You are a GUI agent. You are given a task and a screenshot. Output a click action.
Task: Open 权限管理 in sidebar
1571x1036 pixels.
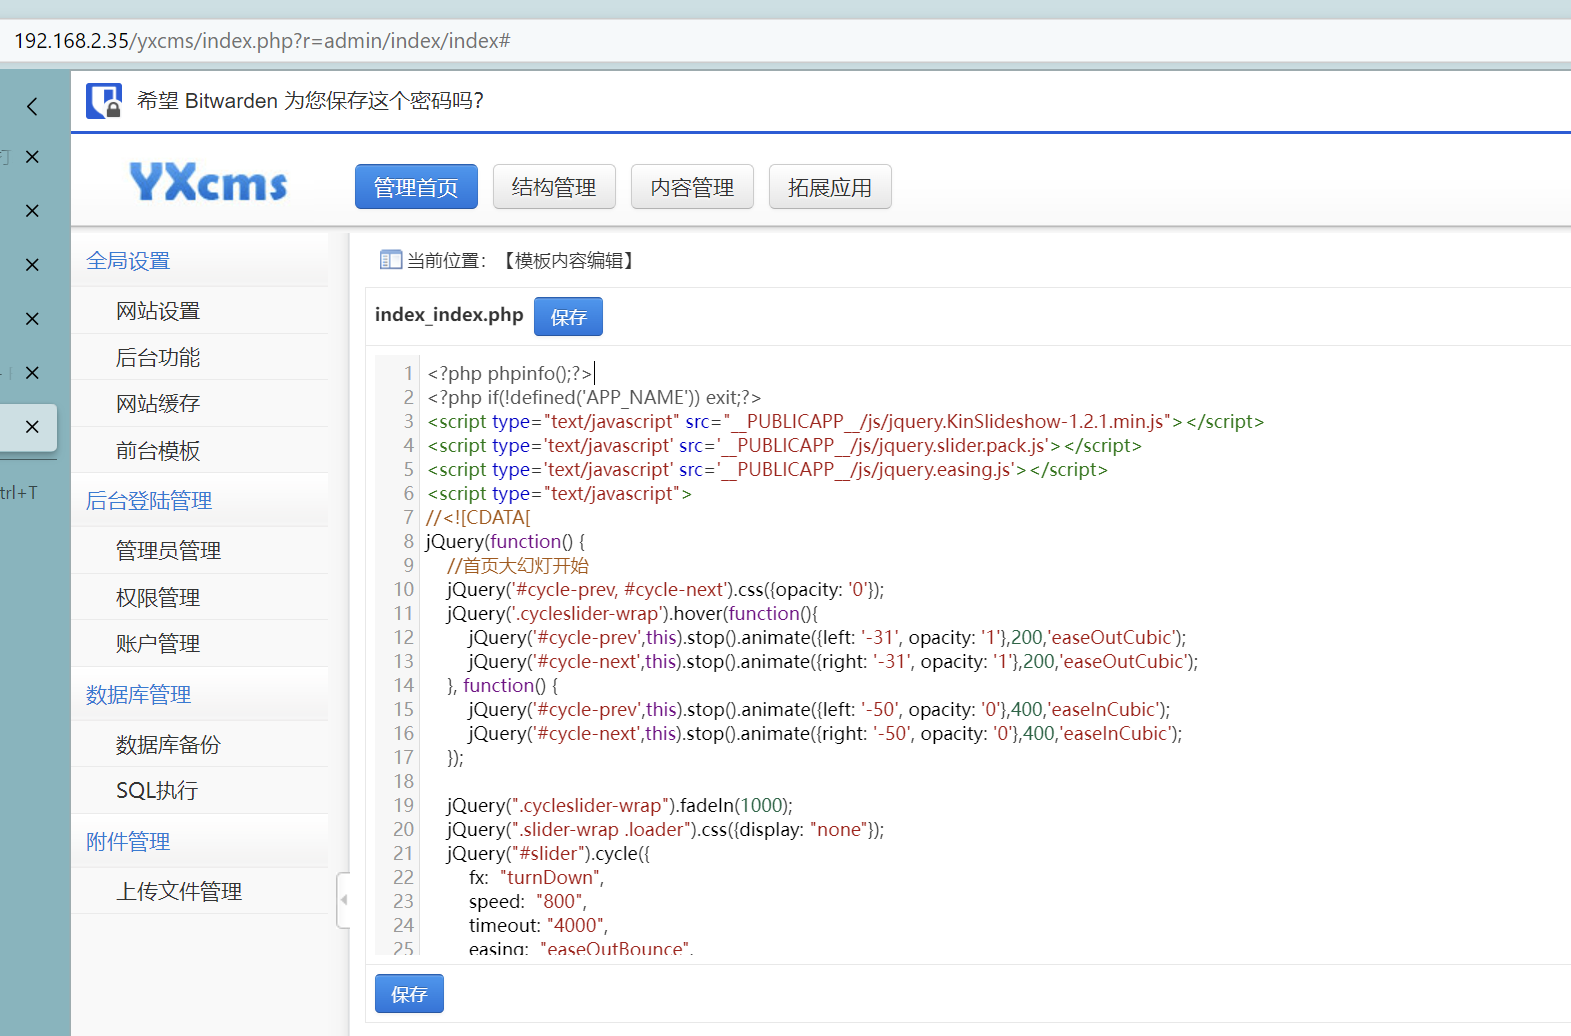click(200, 597)
